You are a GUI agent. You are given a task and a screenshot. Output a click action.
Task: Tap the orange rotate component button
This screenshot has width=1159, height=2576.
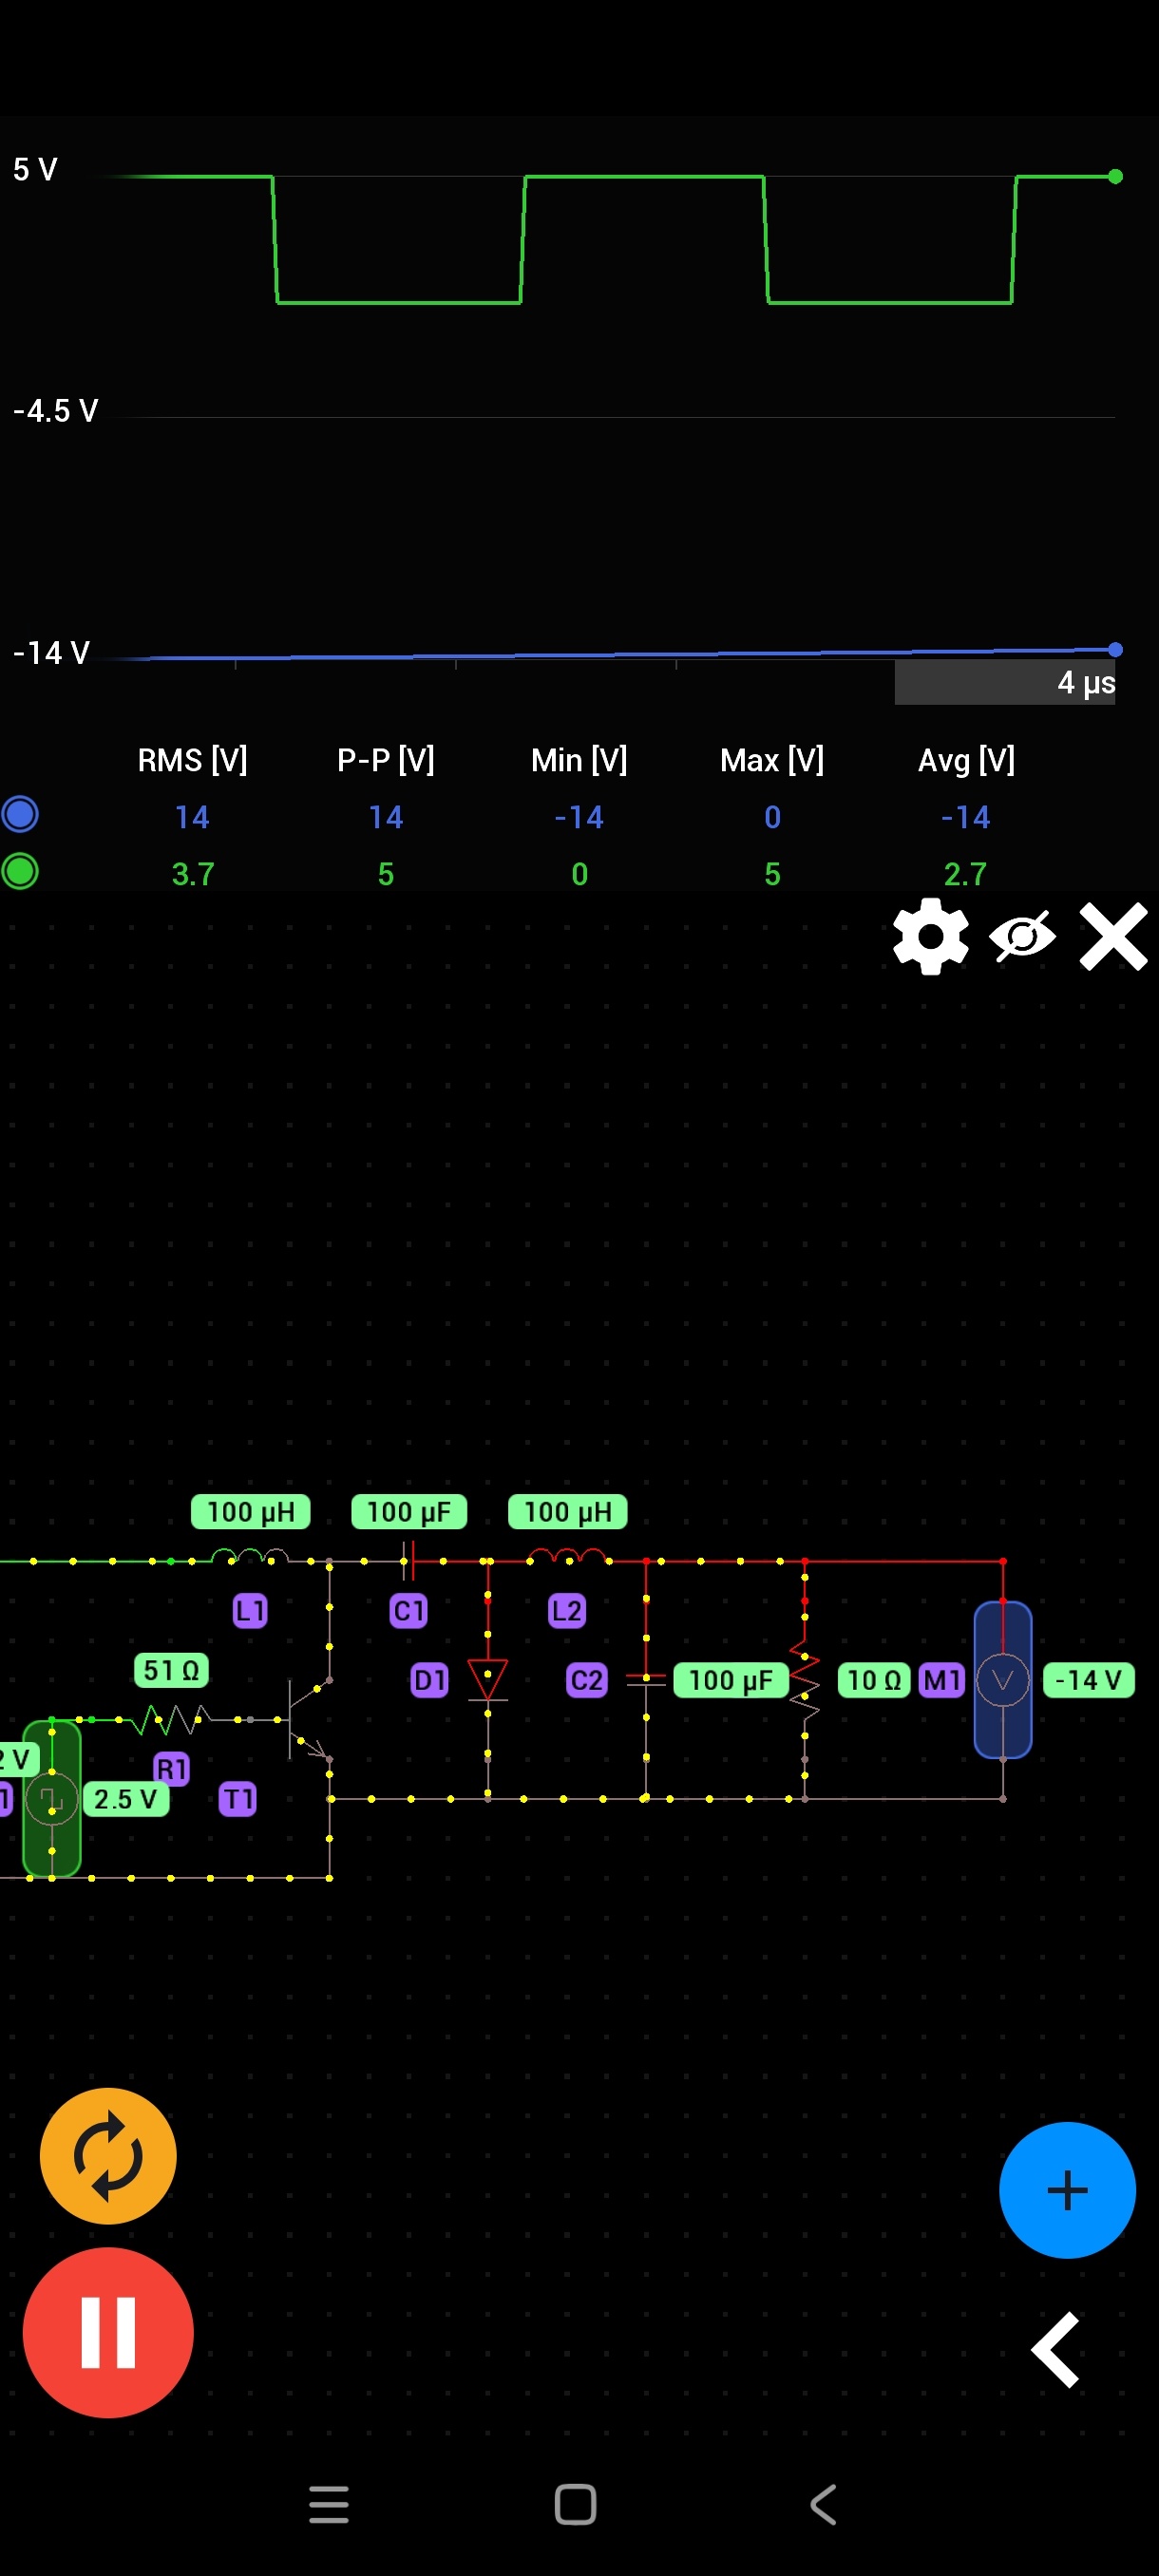(x=108, y=2155)
